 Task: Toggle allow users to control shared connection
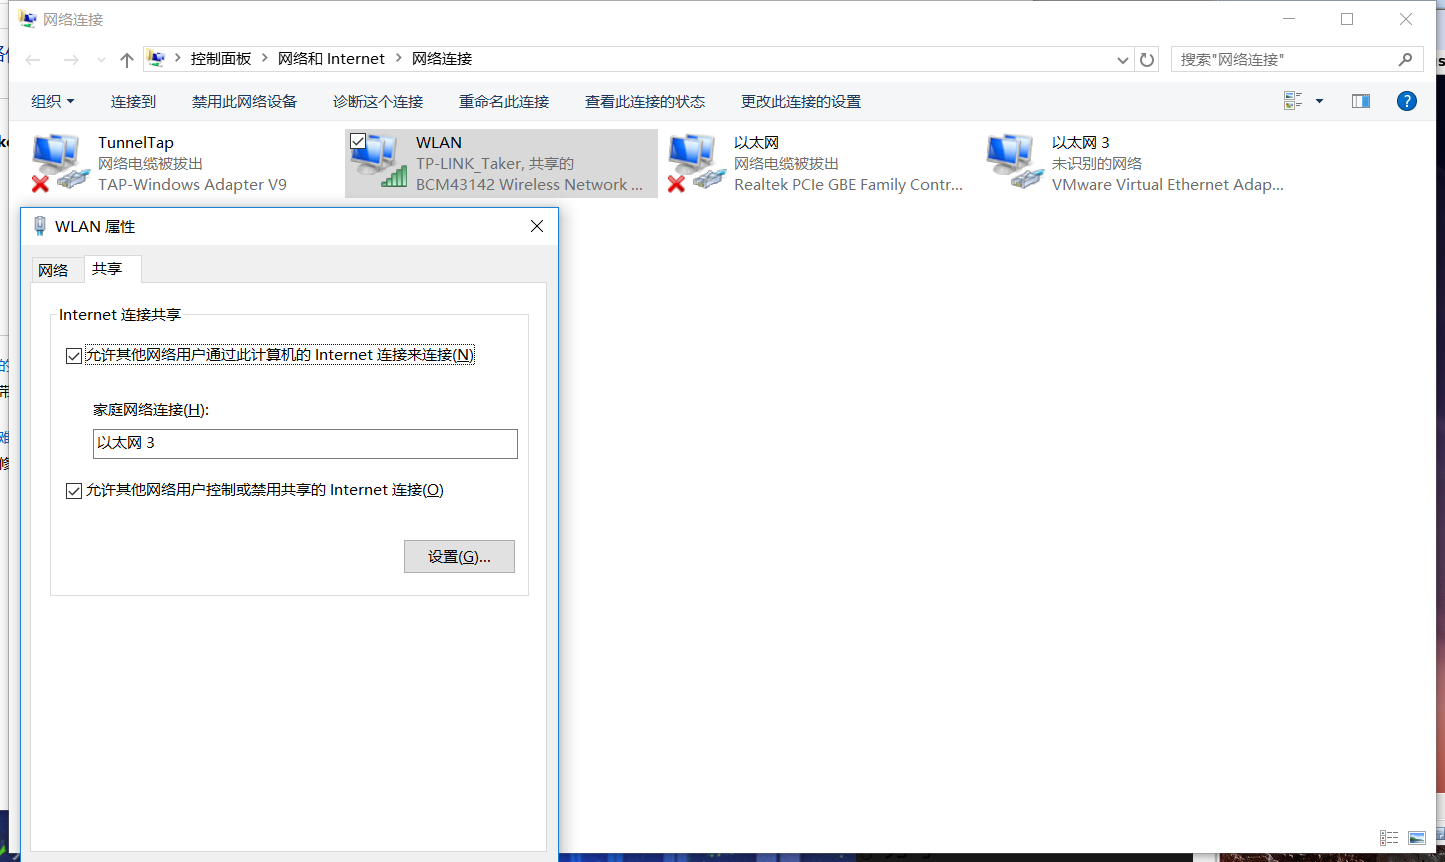(x=73, y=491)
